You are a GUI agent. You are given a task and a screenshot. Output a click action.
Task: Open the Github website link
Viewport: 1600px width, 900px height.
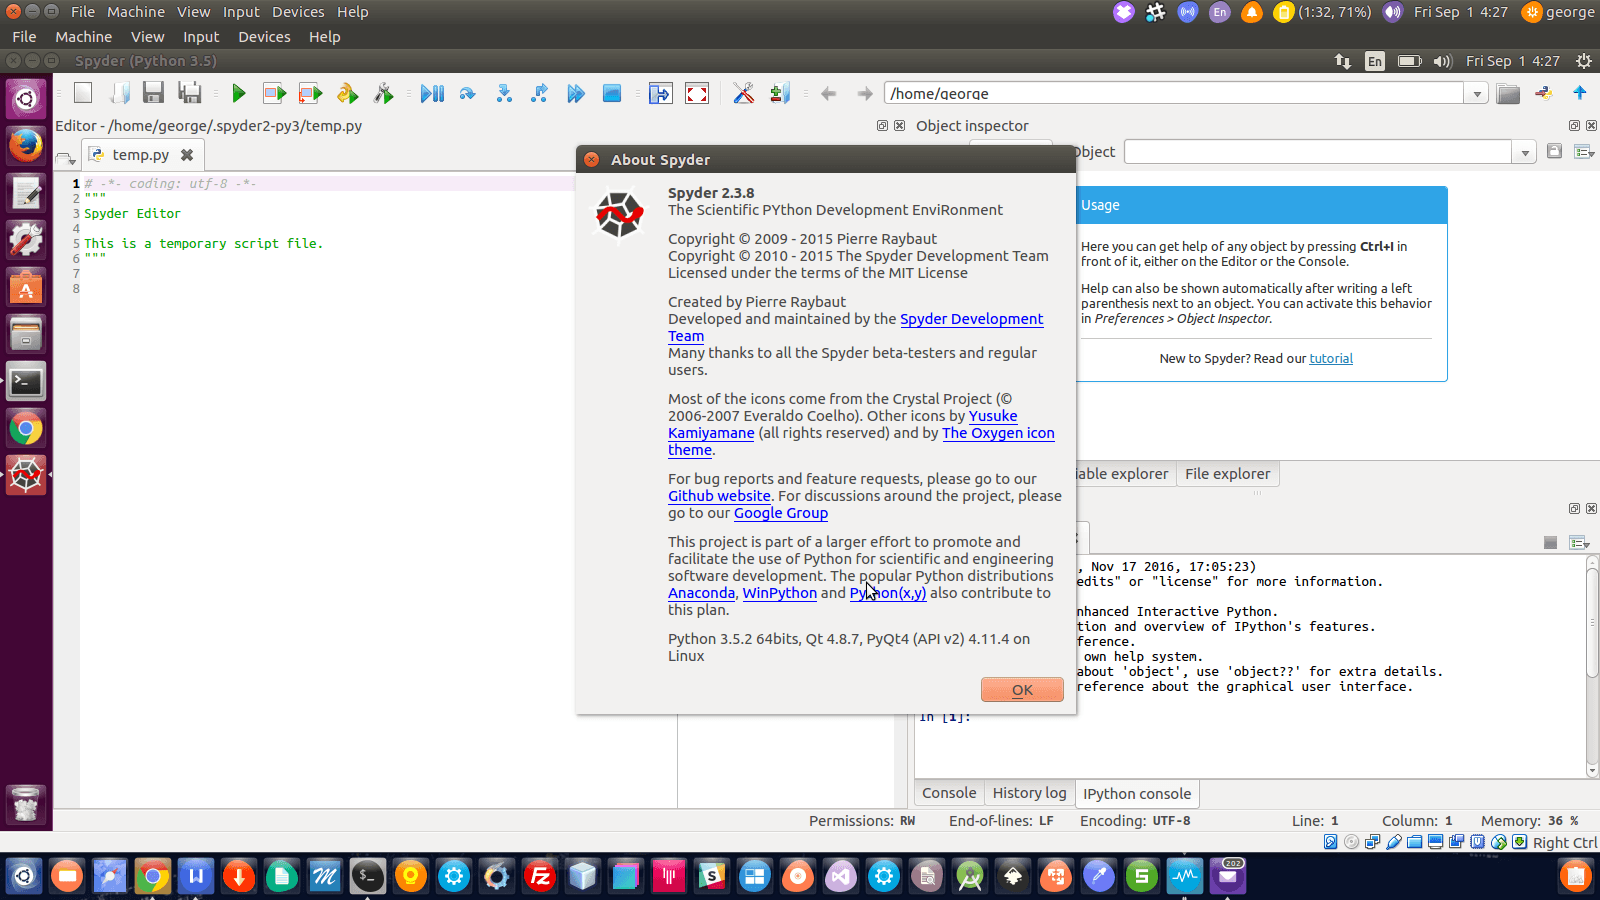click(719, 496)
